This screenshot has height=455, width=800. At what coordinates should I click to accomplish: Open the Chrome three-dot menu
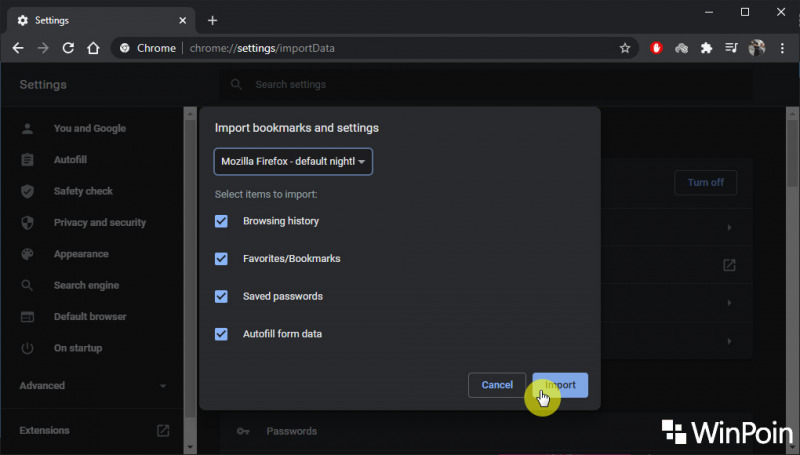coord(782,48)
